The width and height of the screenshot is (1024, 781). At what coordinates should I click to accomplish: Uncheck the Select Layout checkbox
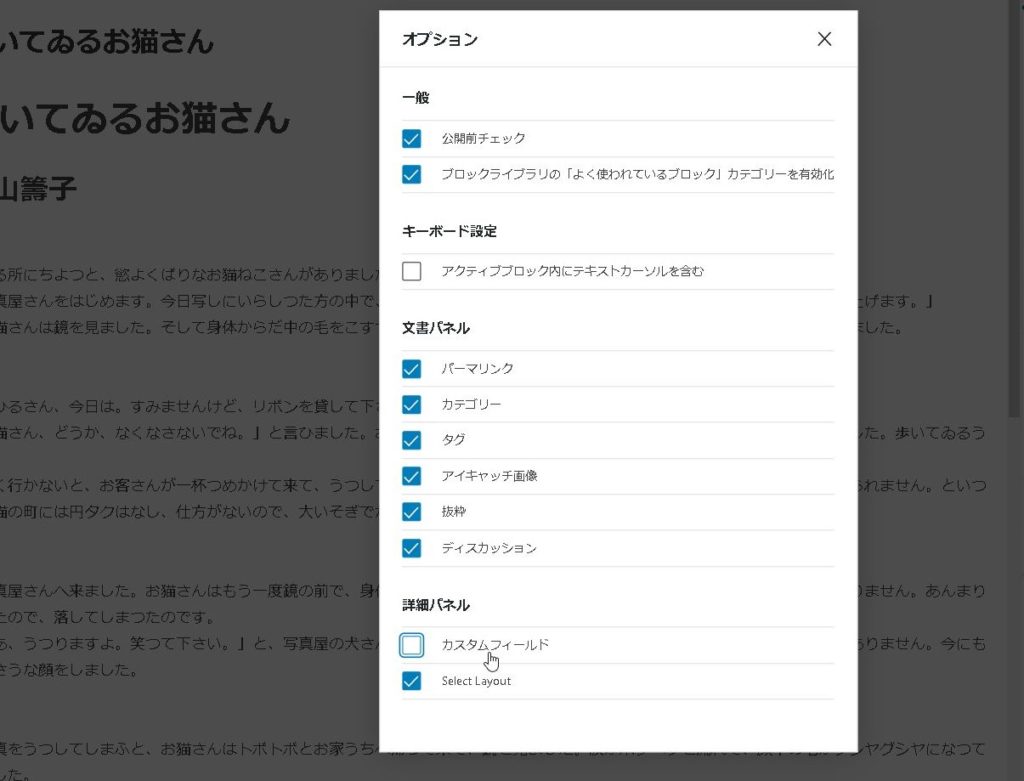[x=411, y=681]
